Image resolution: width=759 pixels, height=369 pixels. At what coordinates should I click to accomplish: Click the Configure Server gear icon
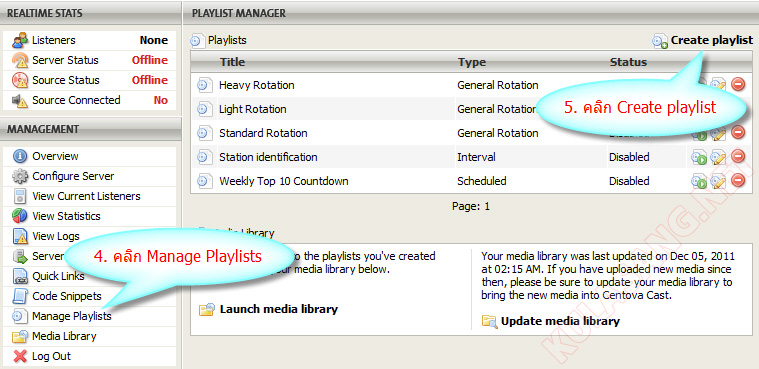[20, 176]
